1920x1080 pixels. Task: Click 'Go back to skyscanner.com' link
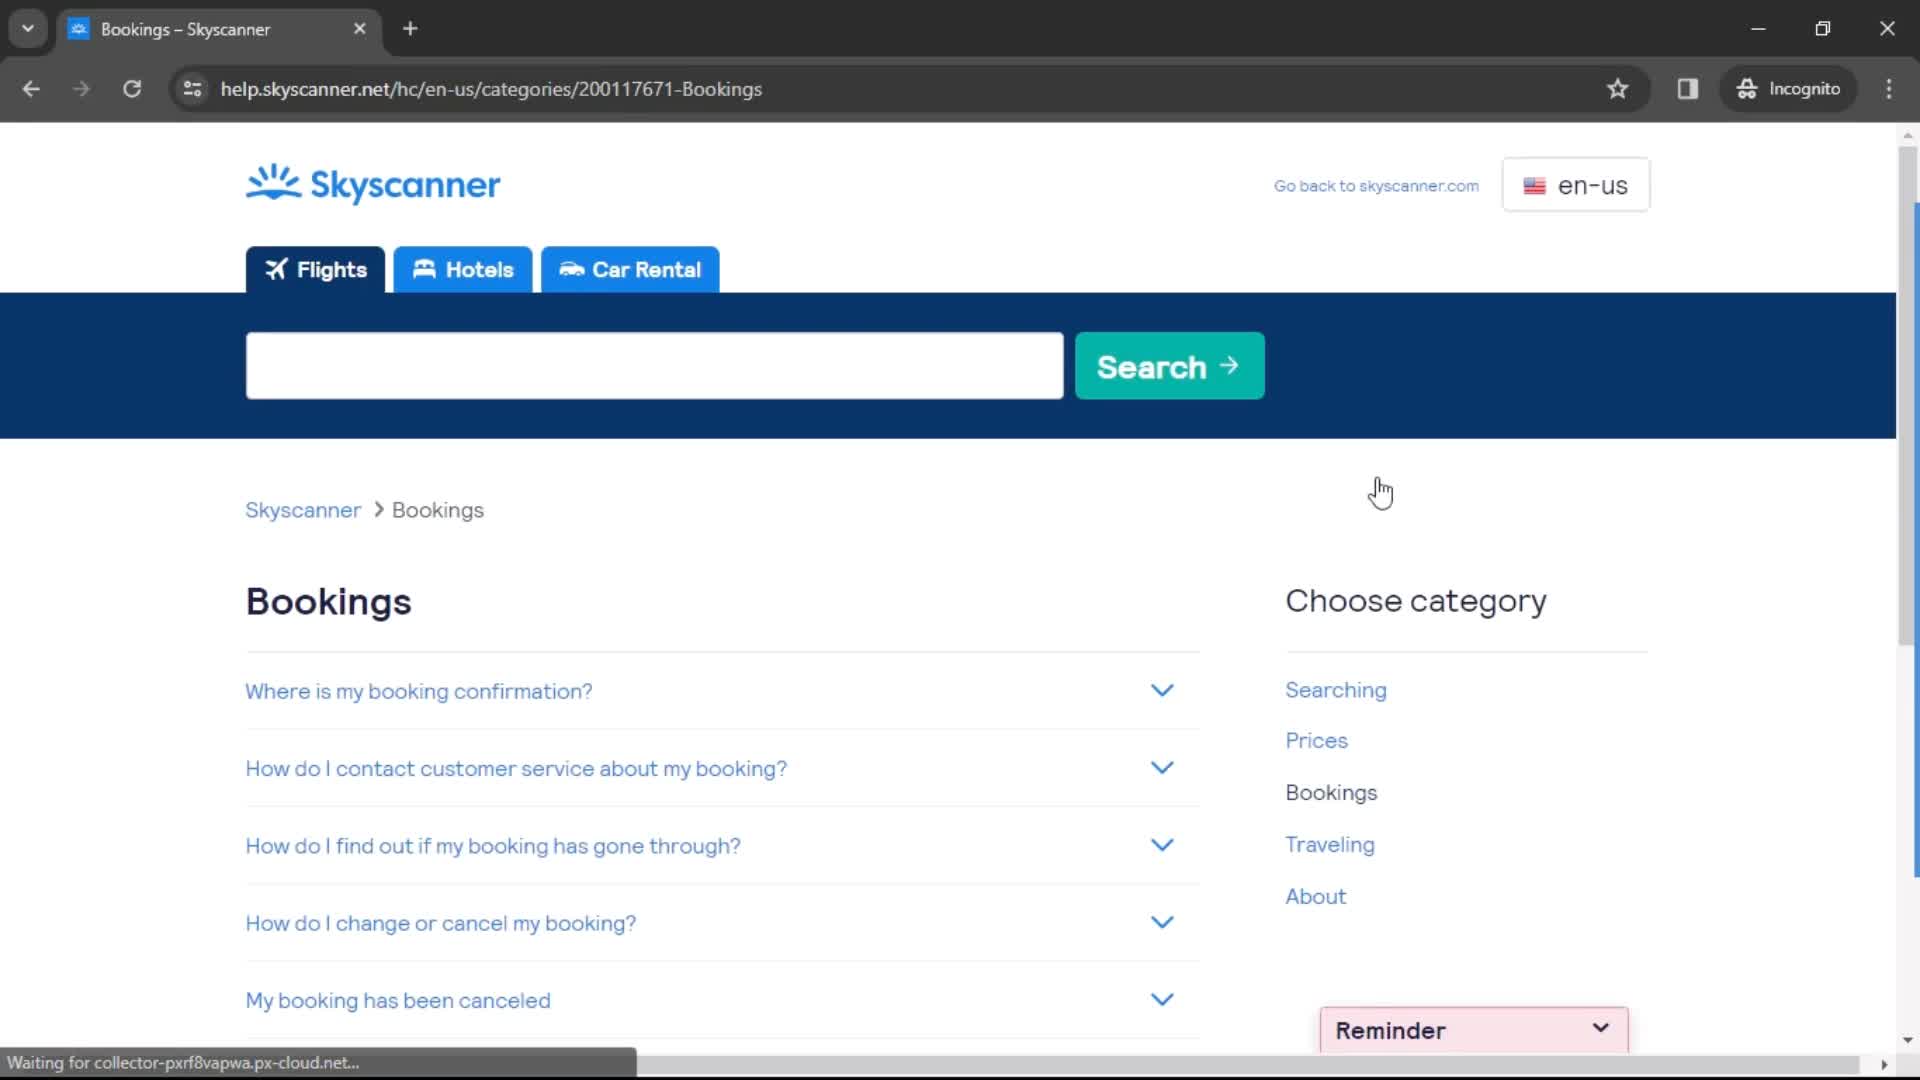point(1375,185)
